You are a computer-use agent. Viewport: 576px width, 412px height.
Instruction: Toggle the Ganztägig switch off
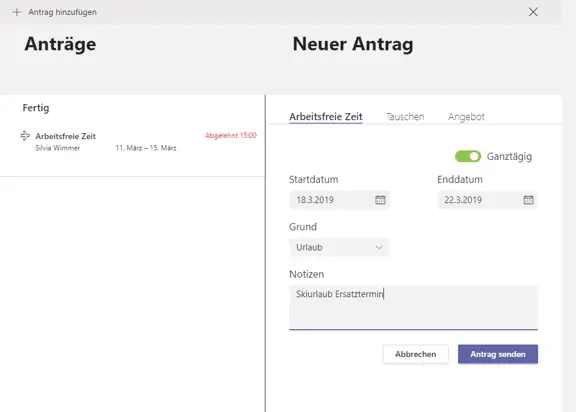coord(468,156)
